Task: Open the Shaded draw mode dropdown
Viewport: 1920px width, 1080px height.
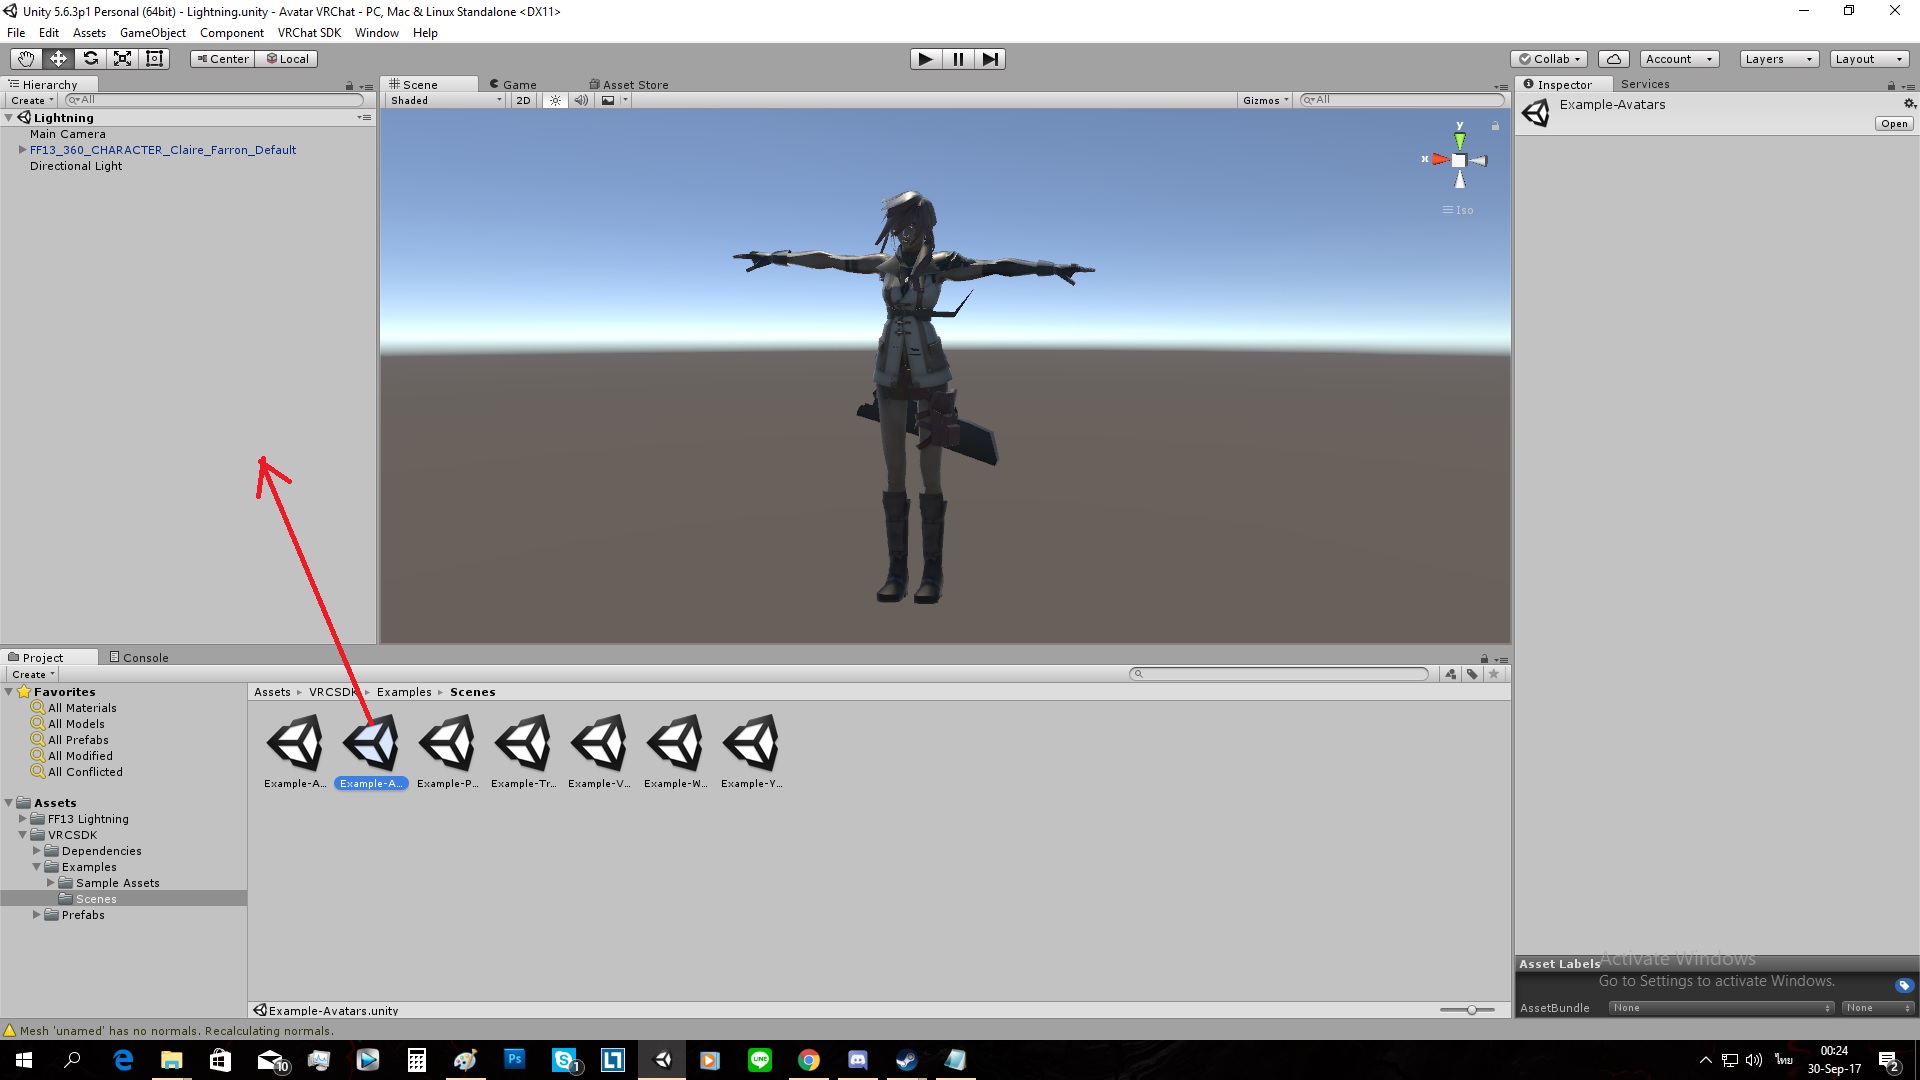Action: [445, 100]
